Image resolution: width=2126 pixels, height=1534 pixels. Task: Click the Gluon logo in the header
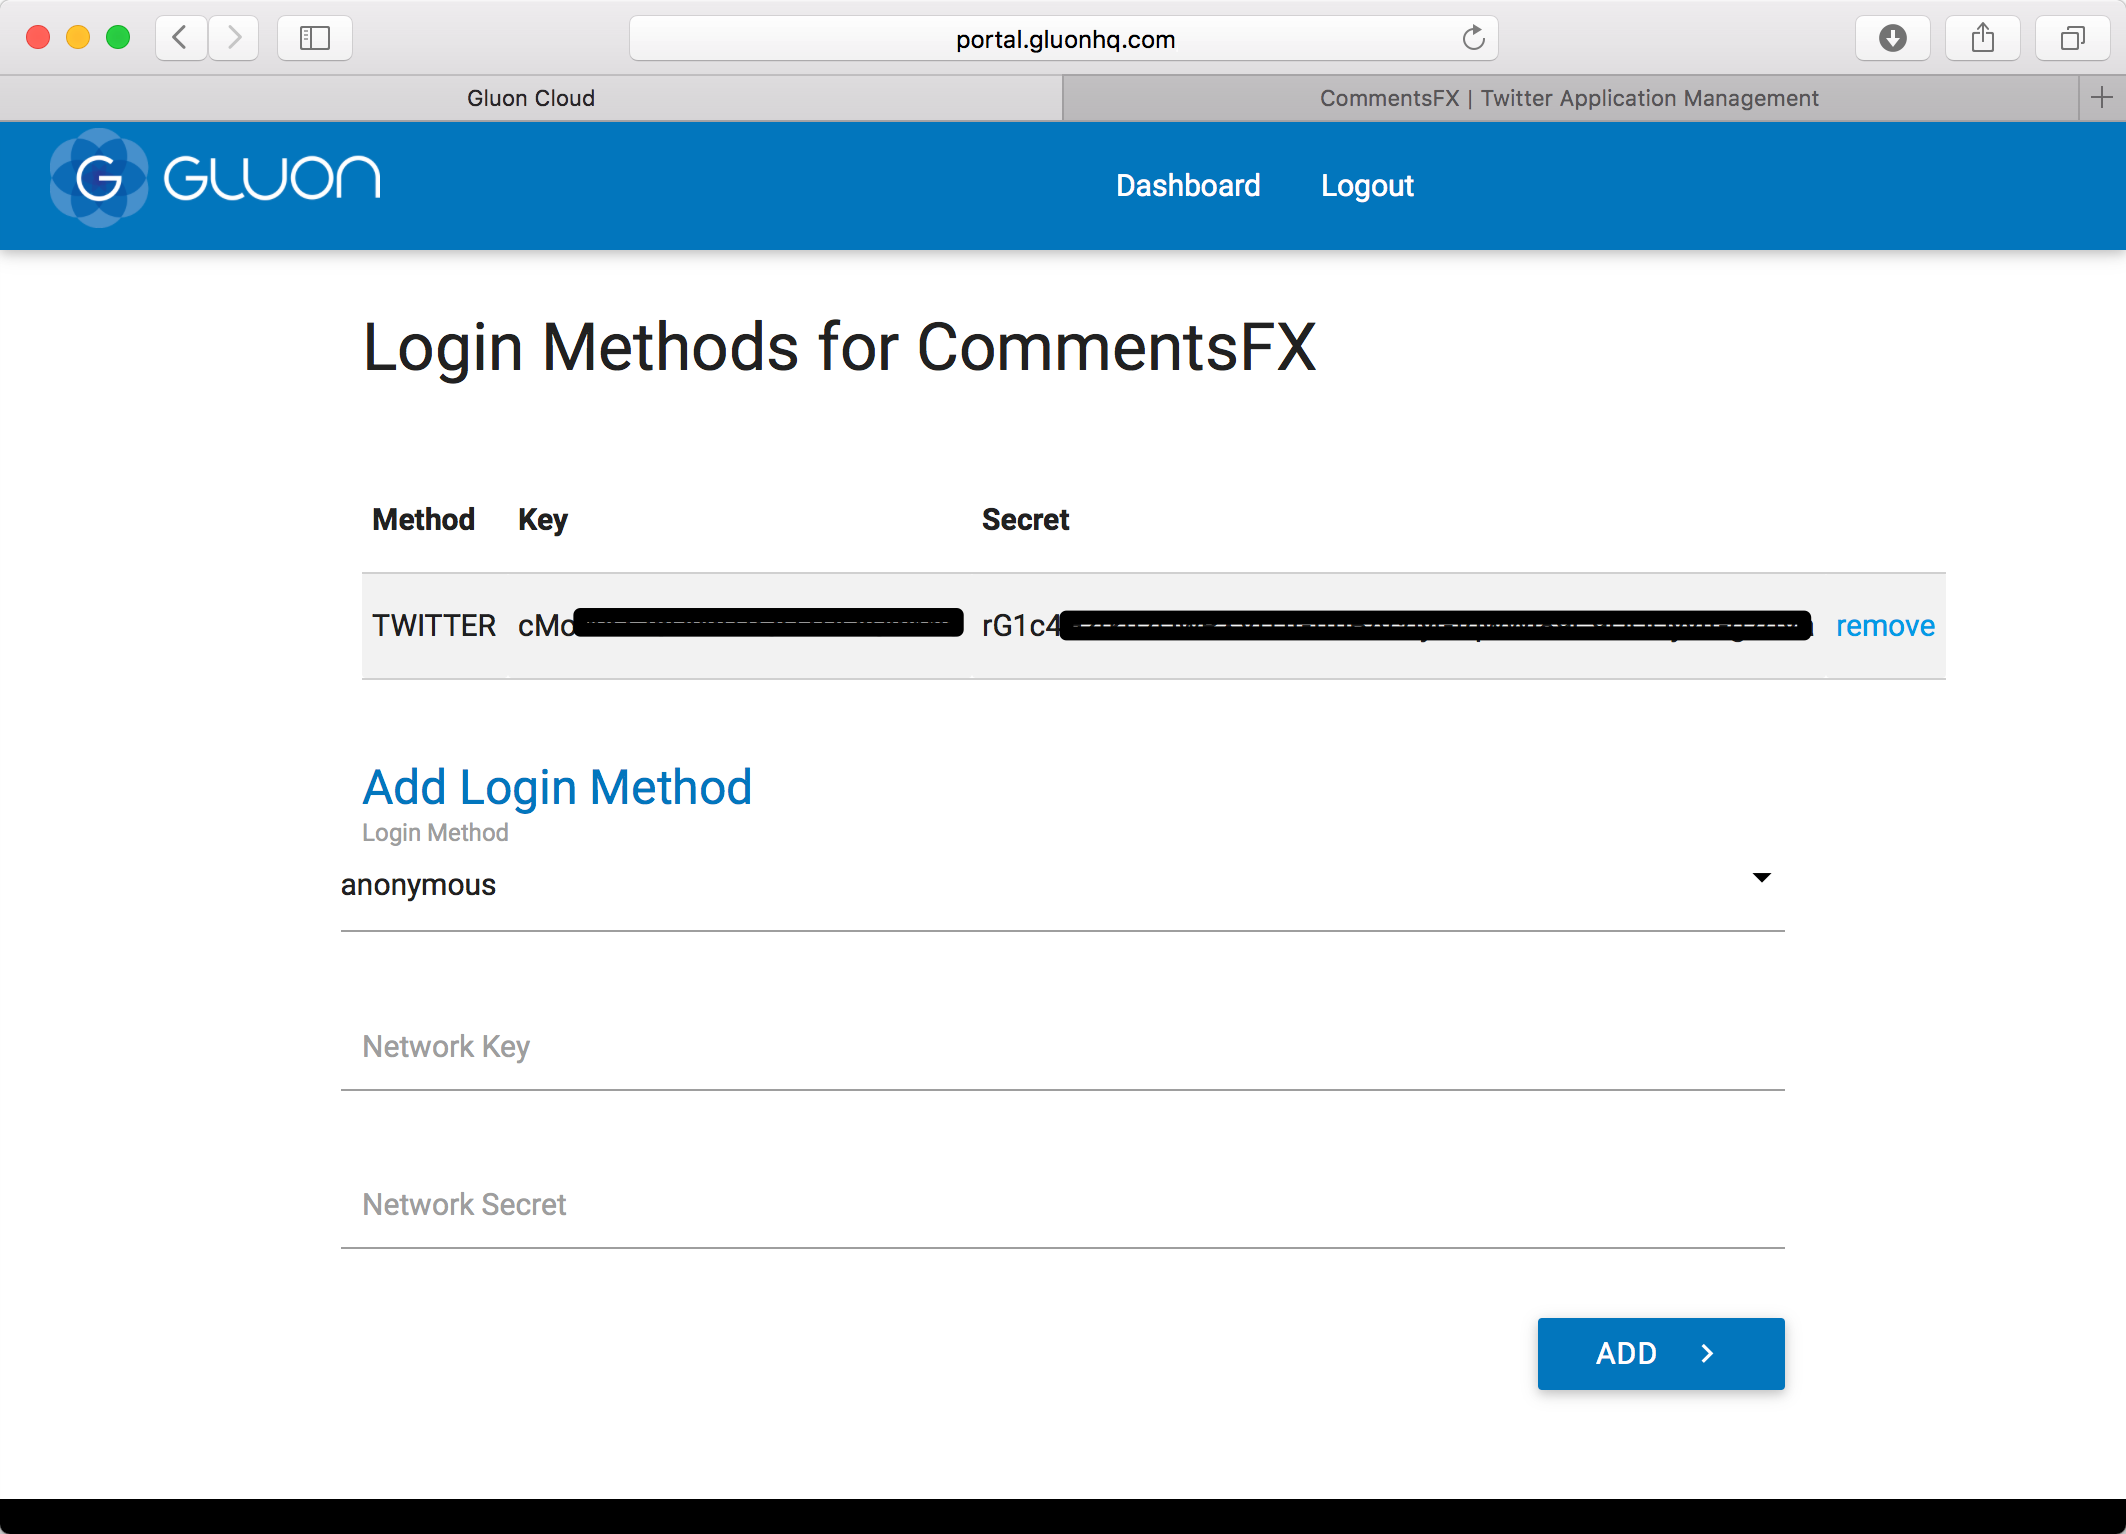[215, 178]
